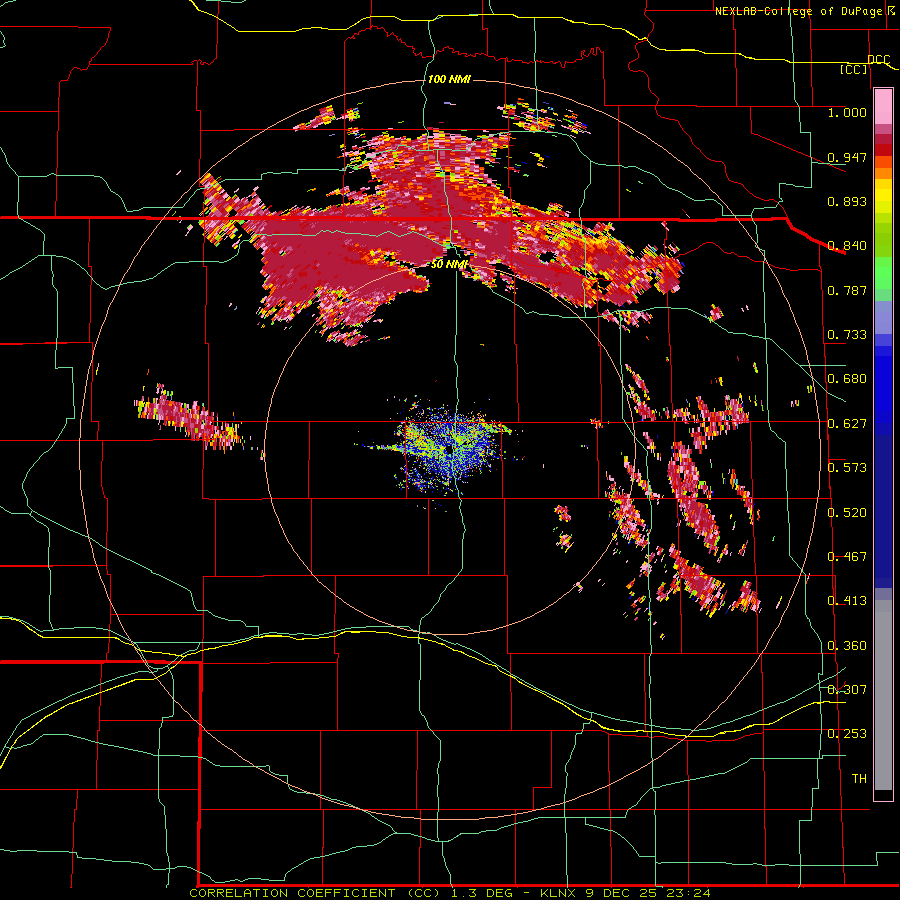Select the 0.787 scale value

pos(847,290)
